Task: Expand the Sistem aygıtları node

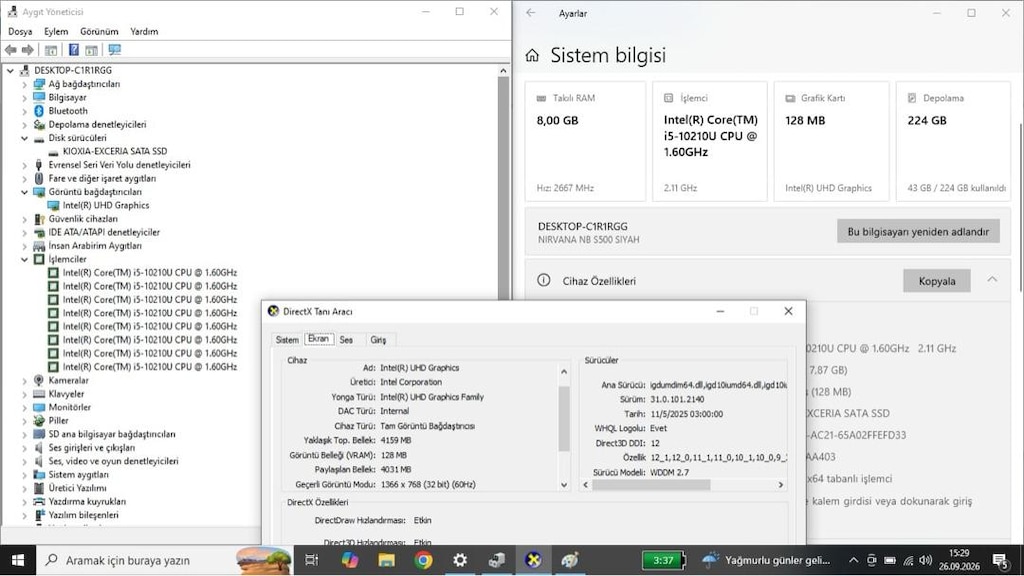Action: [24, 475]
